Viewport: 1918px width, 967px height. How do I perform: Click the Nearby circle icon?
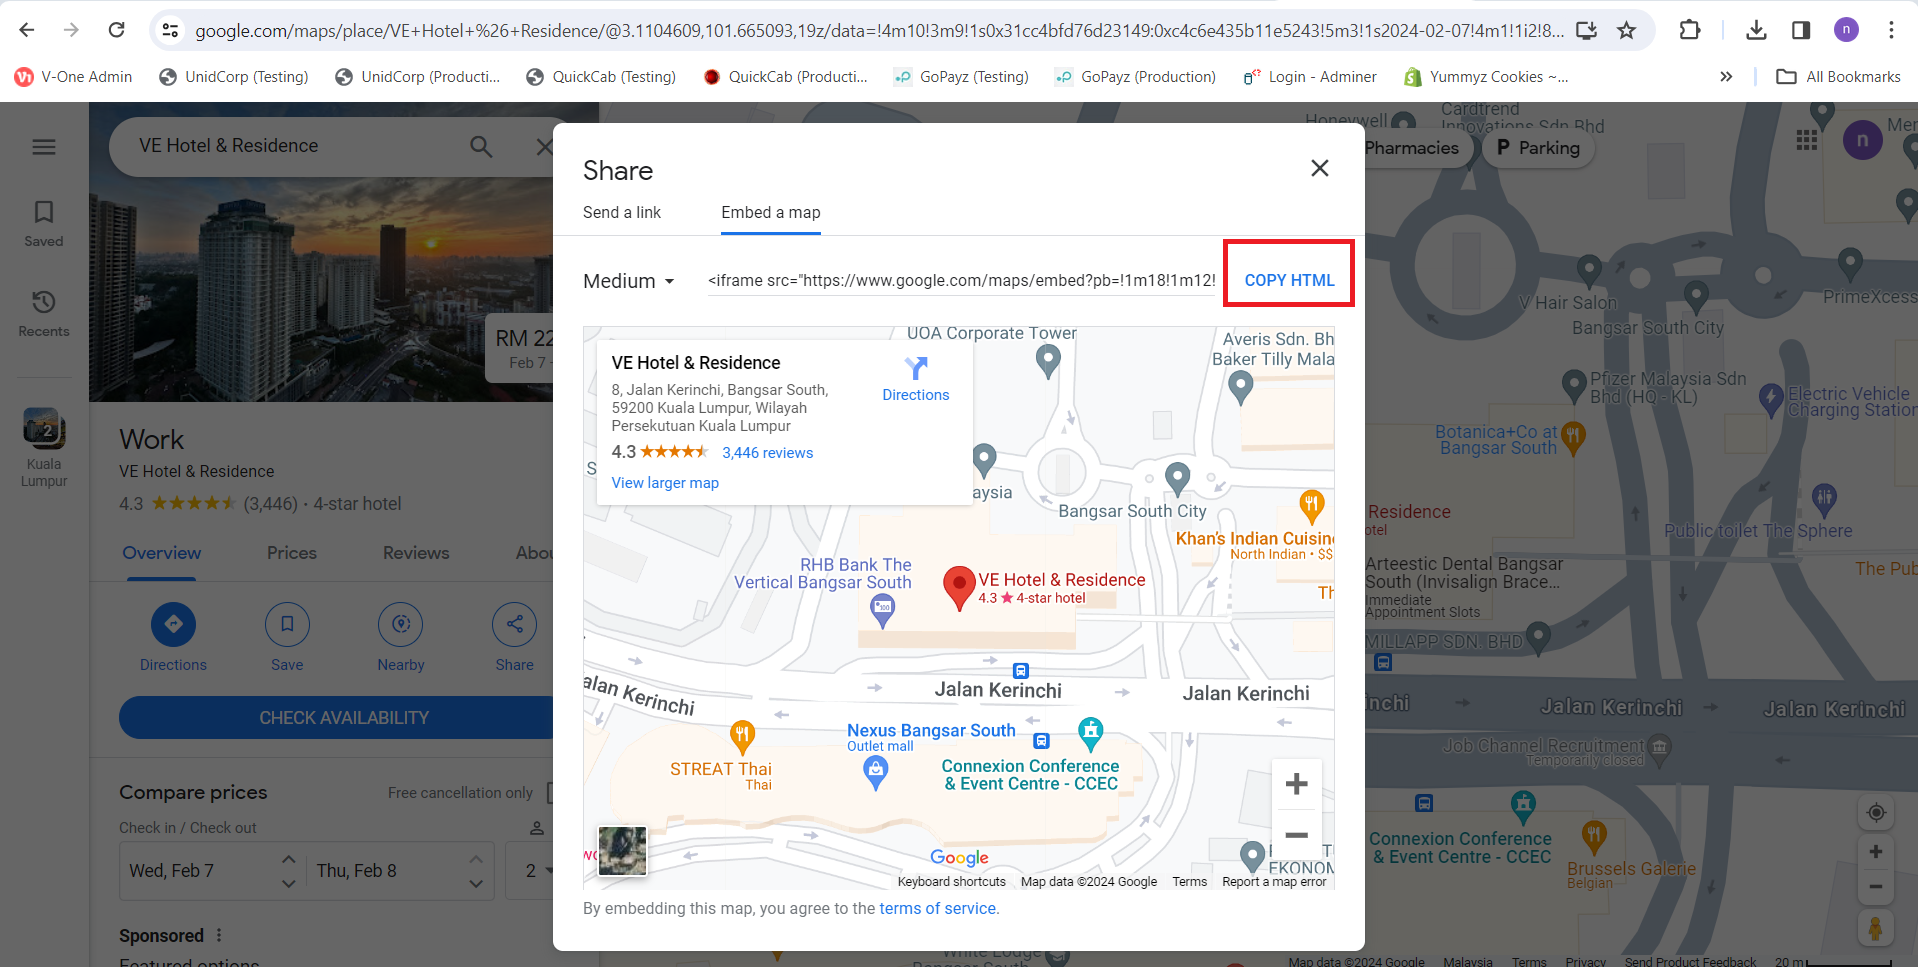(x=401, y=624)
